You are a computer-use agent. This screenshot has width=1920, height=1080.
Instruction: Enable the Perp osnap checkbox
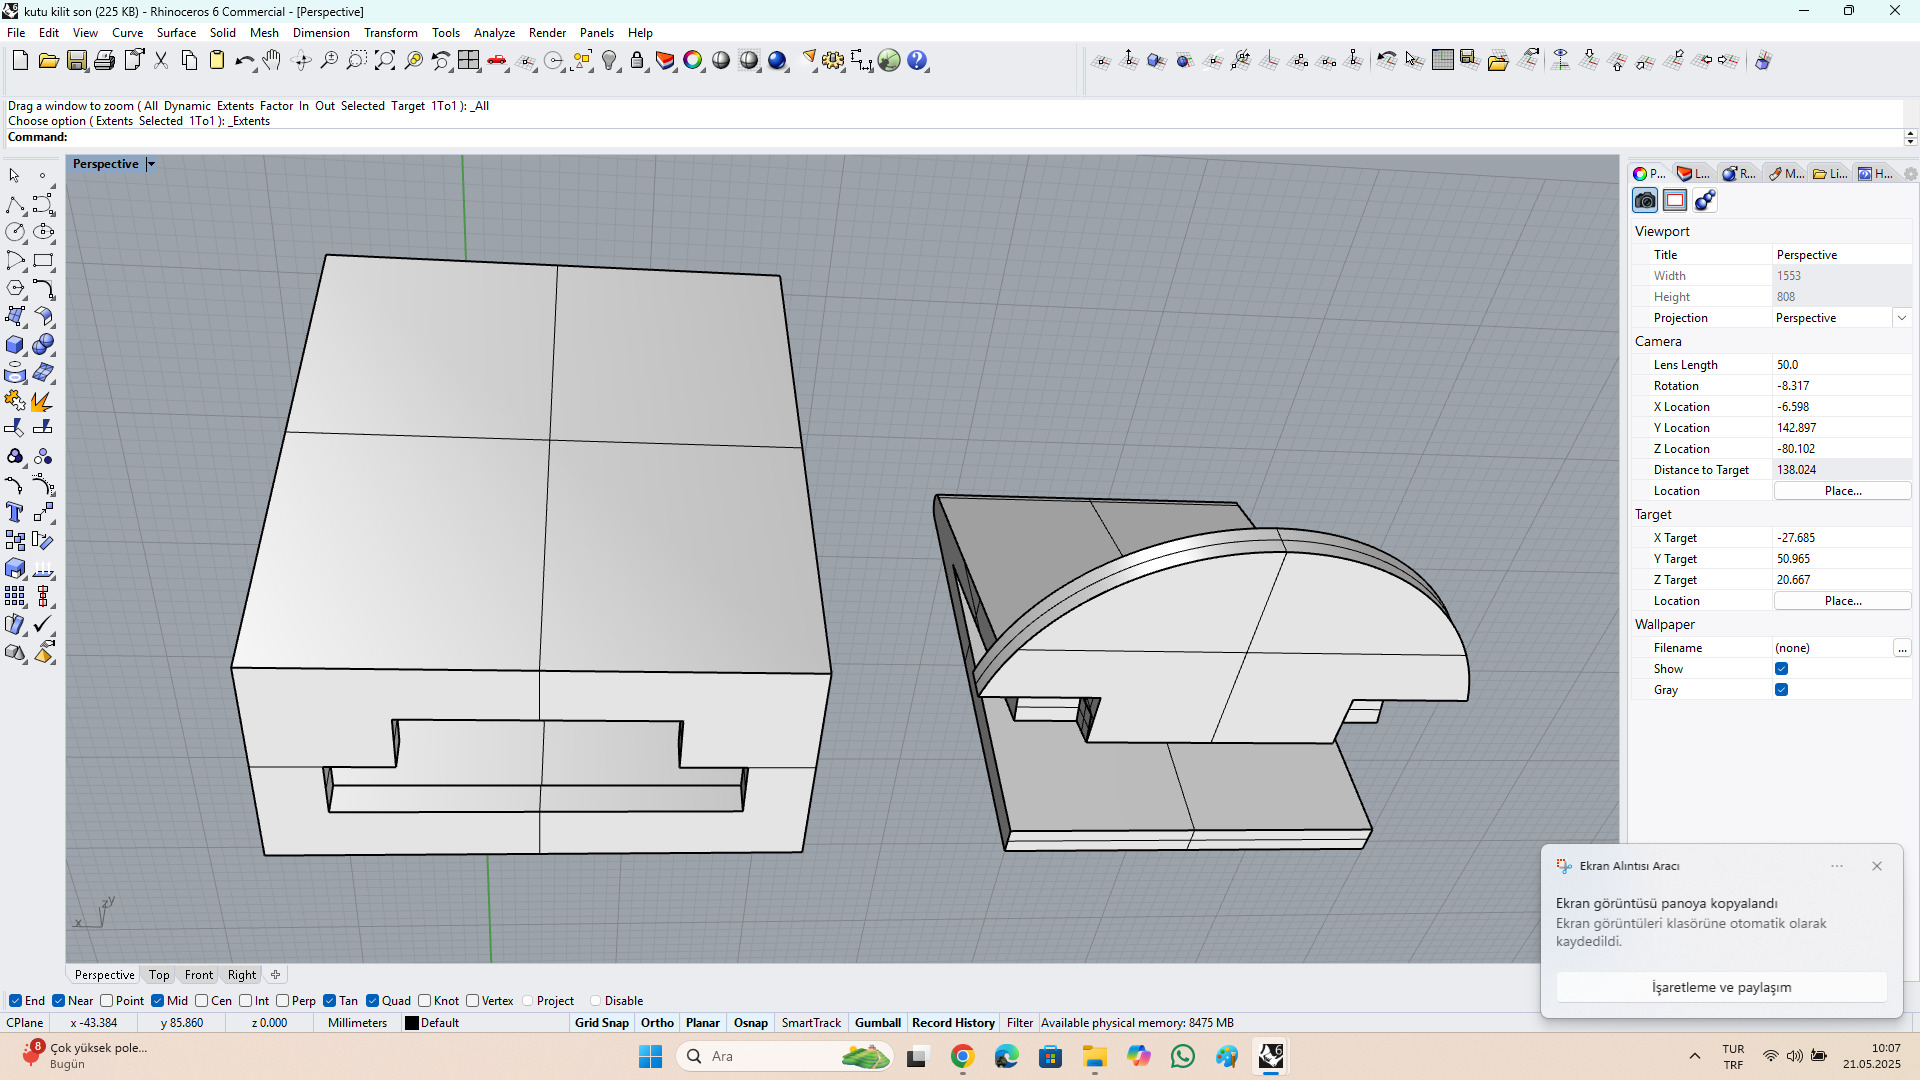(x=282, y=1001)
